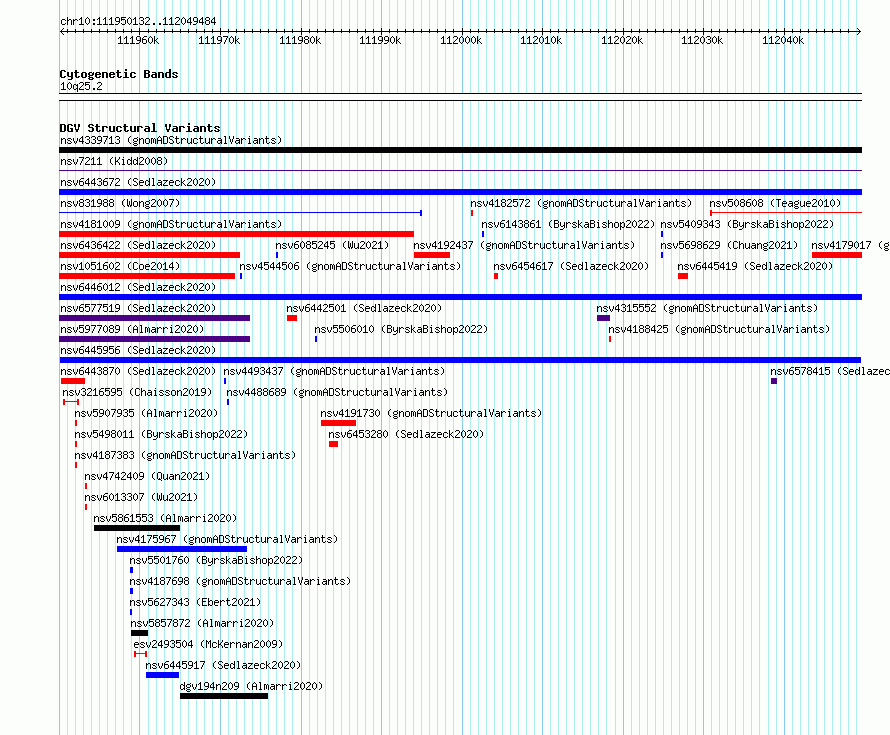Viewport: 890px width, 735px height.
Task: Click the 112000k ruler position label
Action: coord(461,40)
